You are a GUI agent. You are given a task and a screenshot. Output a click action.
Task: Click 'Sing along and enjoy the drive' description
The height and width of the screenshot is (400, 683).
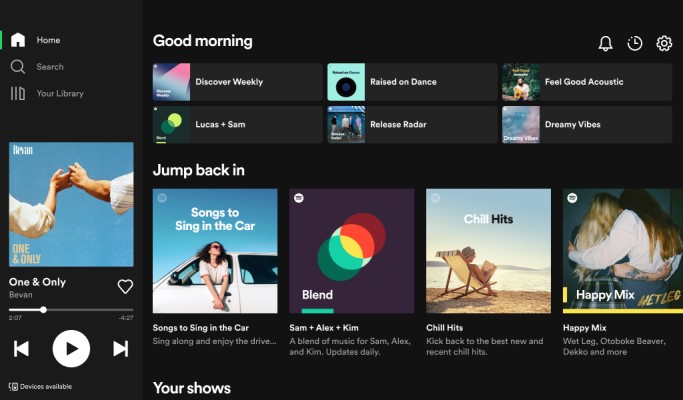click(215, 341)
